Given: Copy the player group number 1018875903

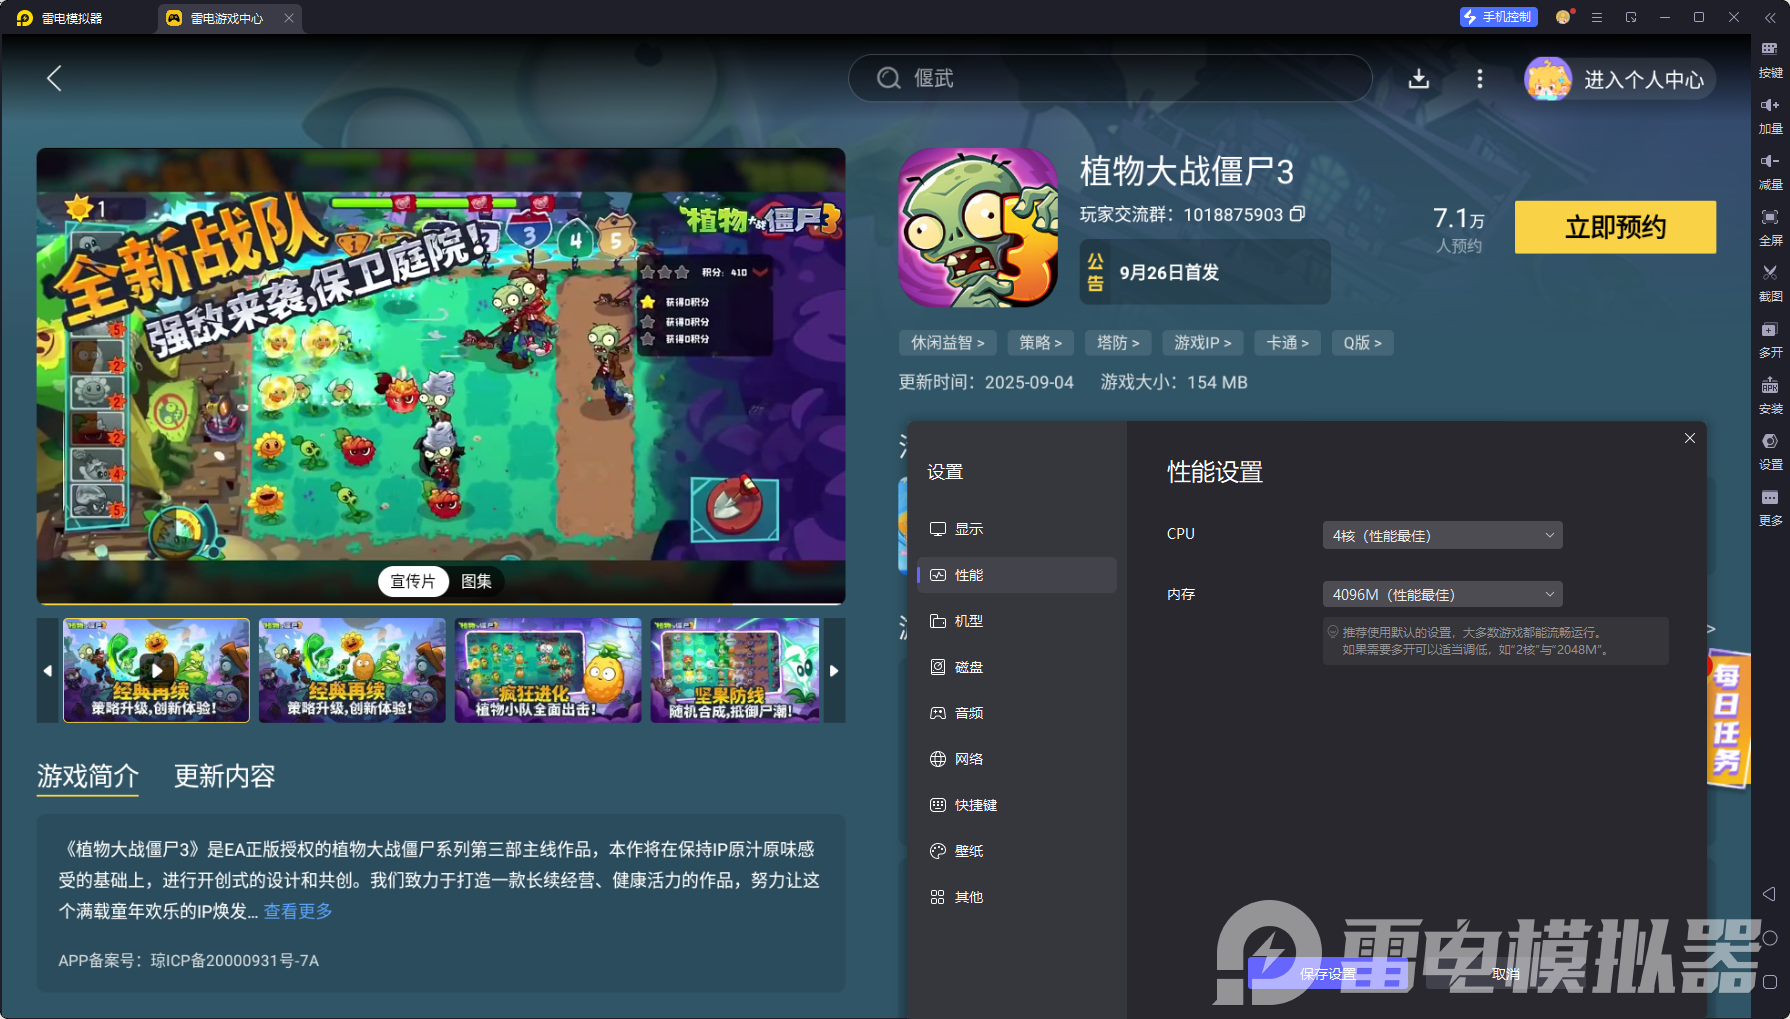Looking at the screenshot, I should pyautogui.click(x=1298, y=214).
